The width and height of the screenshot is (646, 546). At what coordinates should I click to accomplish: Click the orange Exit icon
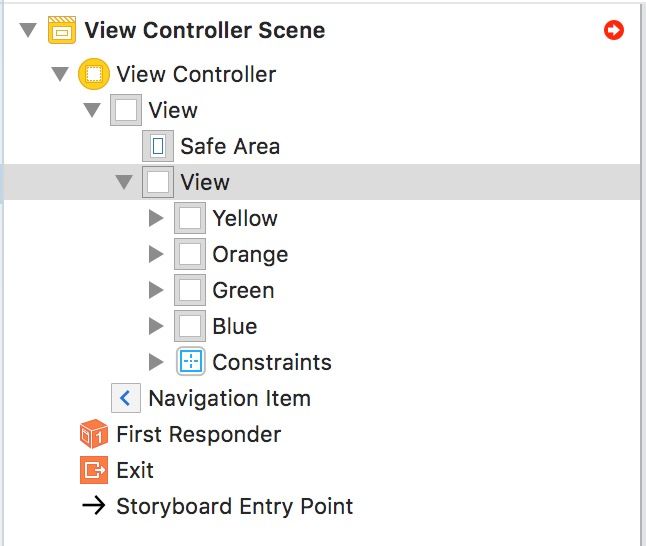[94, 470]
